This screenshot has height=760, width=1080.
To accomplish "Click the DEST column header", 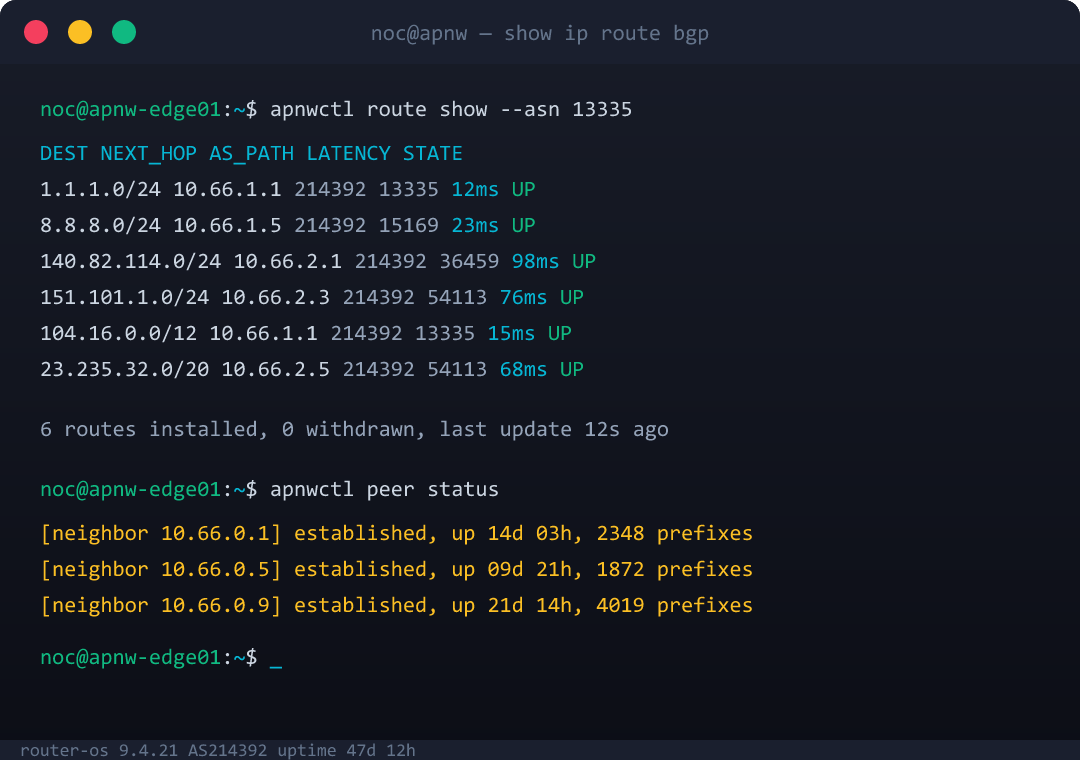I will (64, 153).
